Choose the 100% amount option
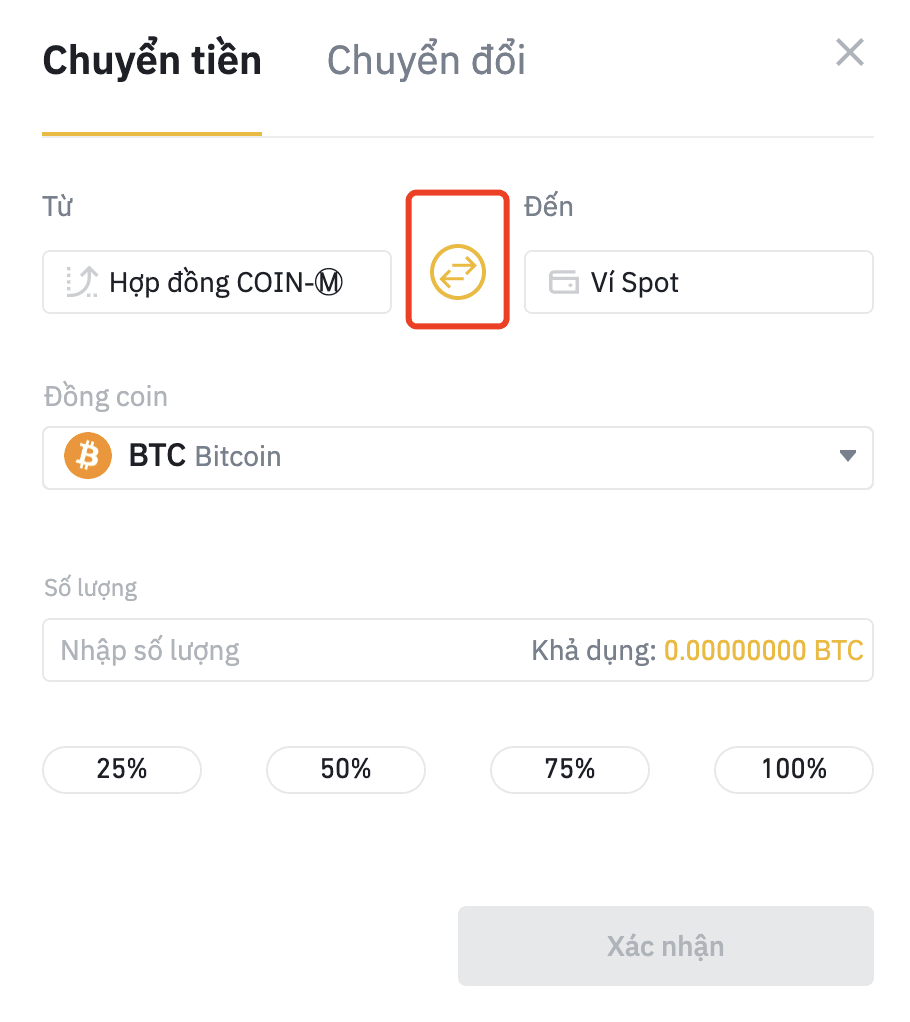The image size is (910, 1022). tap(794, 770)
